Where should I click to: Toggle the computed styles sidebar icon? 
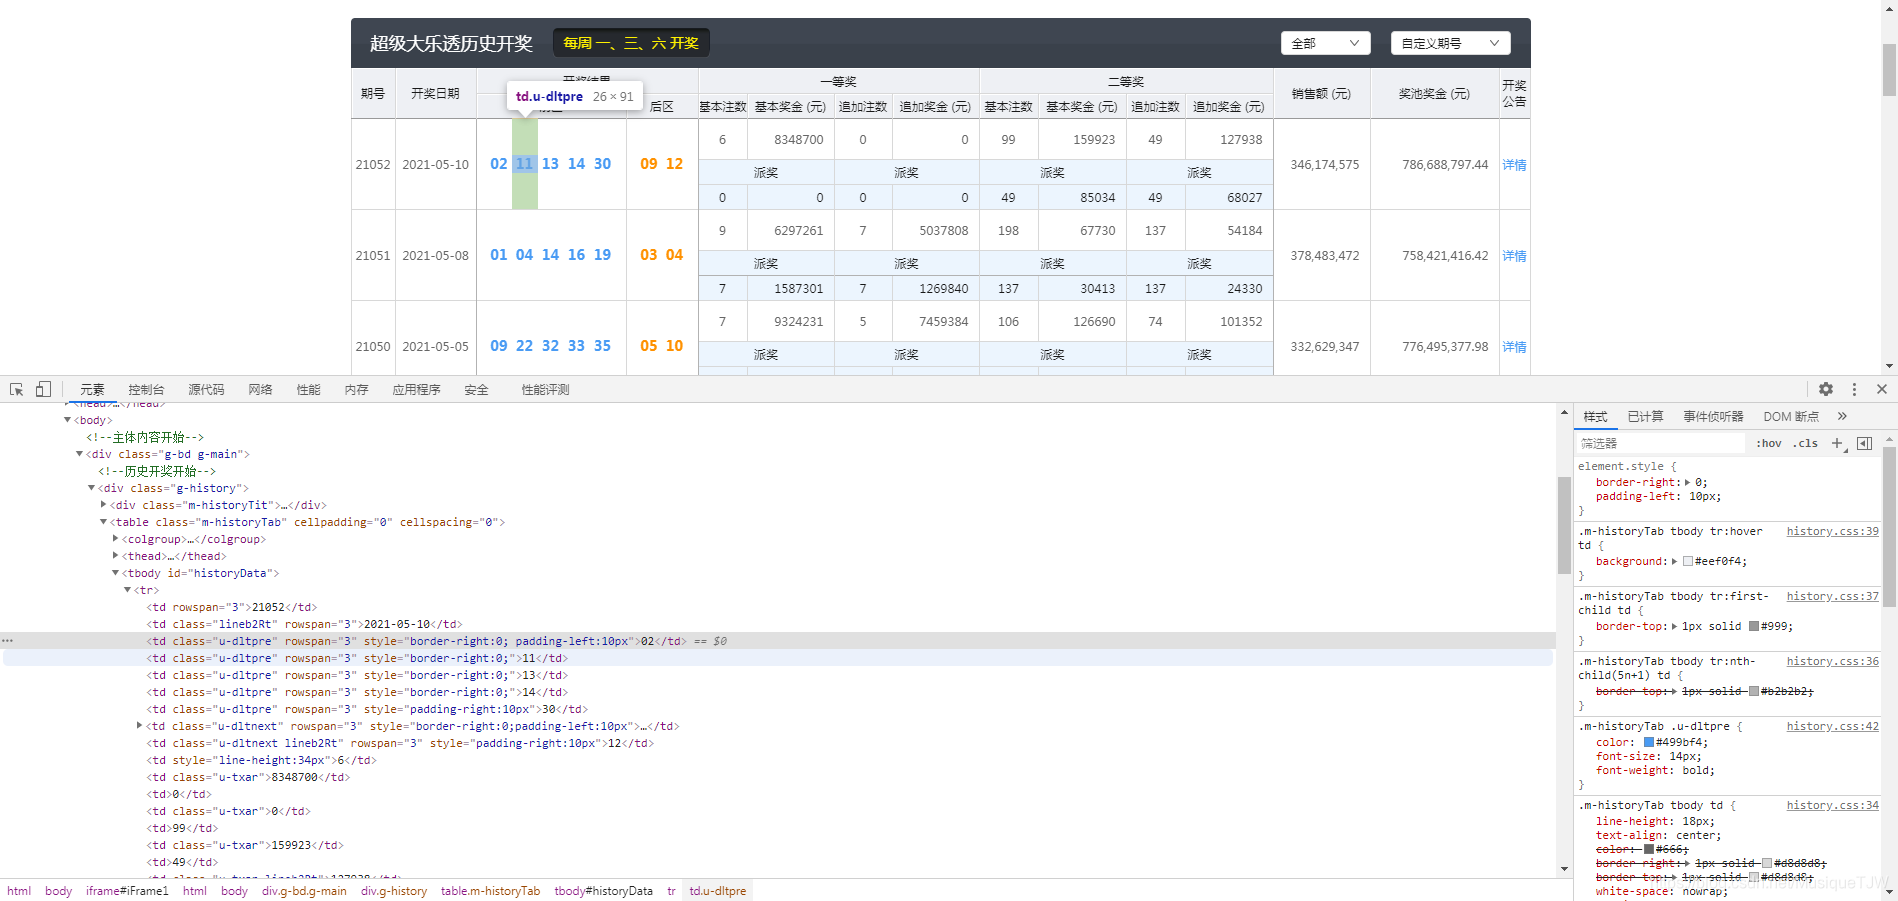point(1864,443)
